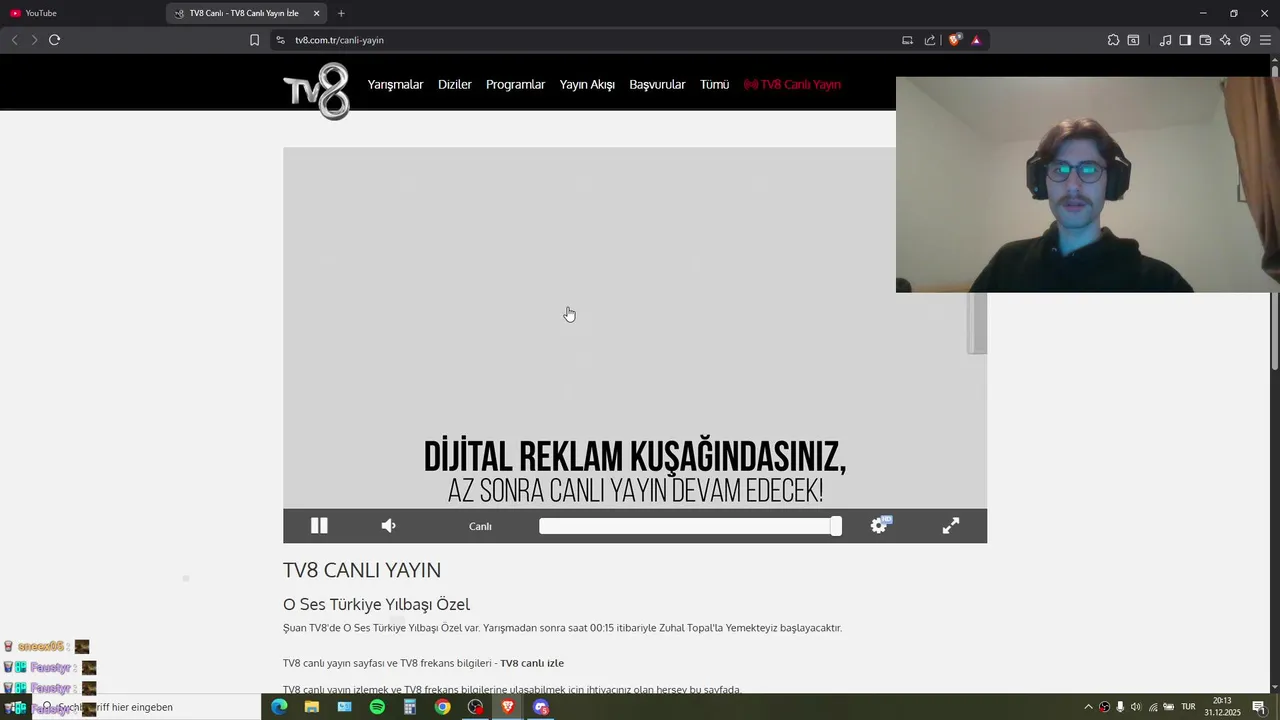Open the Brave VPN shield icon

tap(1245, 40)
